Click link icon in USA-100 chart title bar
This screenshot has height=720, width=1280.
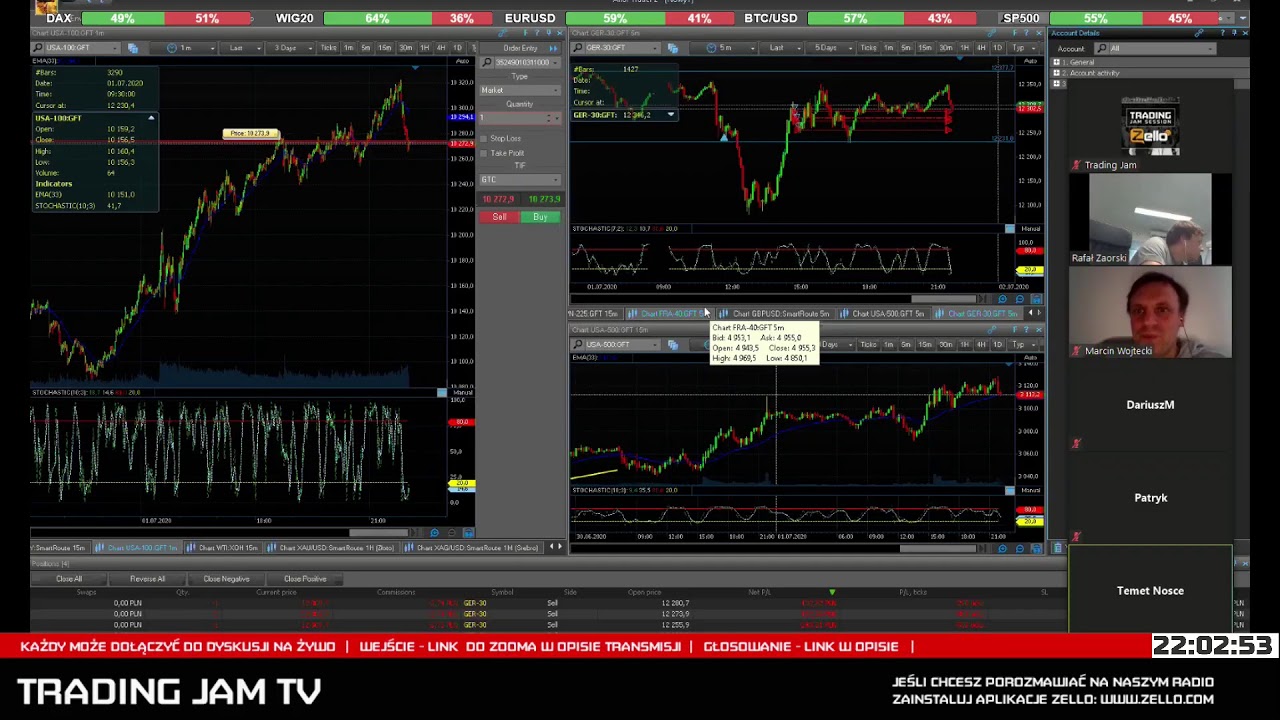[x=502, y=33]
